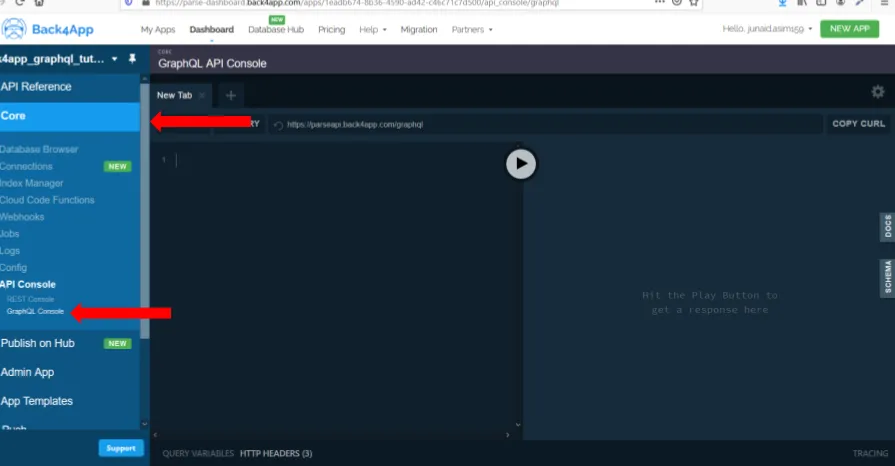This screenshot has height=466, width=895.
Task: Run the query with the Play button
Action: 521,164
